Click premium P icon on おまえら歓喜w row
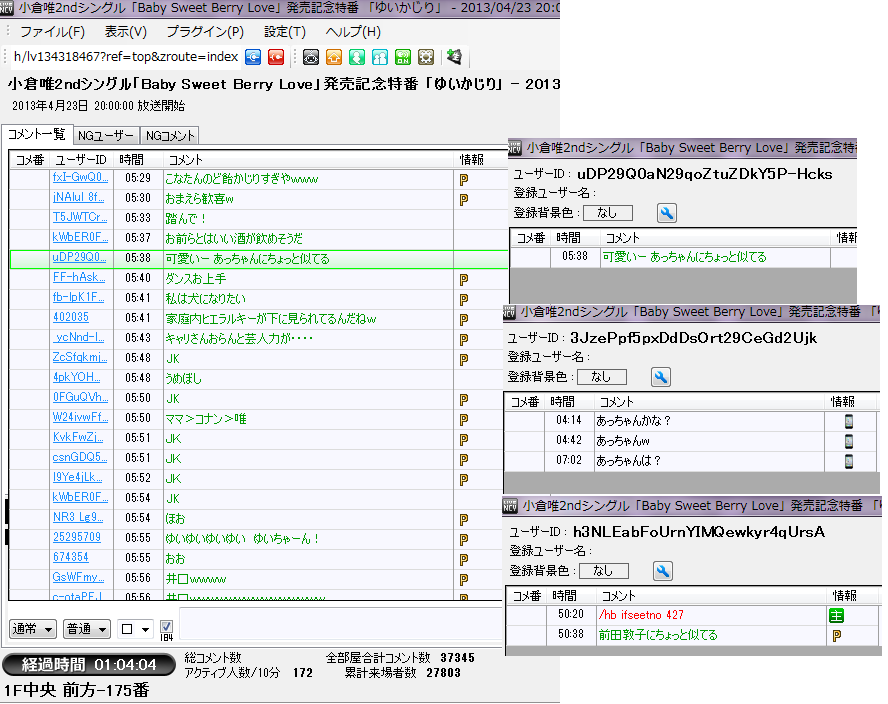The width and height of the screenshot is (888, 704). pyautogui.click(x=464, y=199)
